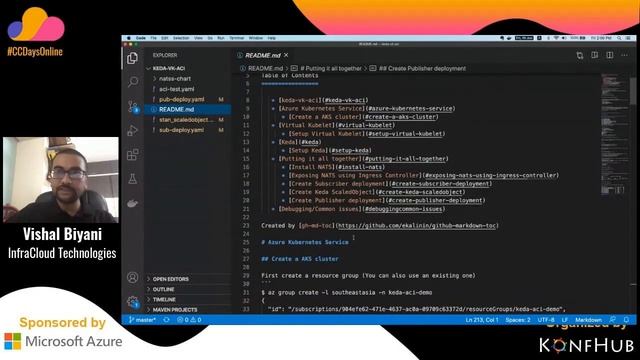Open the Selection menu
The image size is (640, 360).
click(181, 38)
